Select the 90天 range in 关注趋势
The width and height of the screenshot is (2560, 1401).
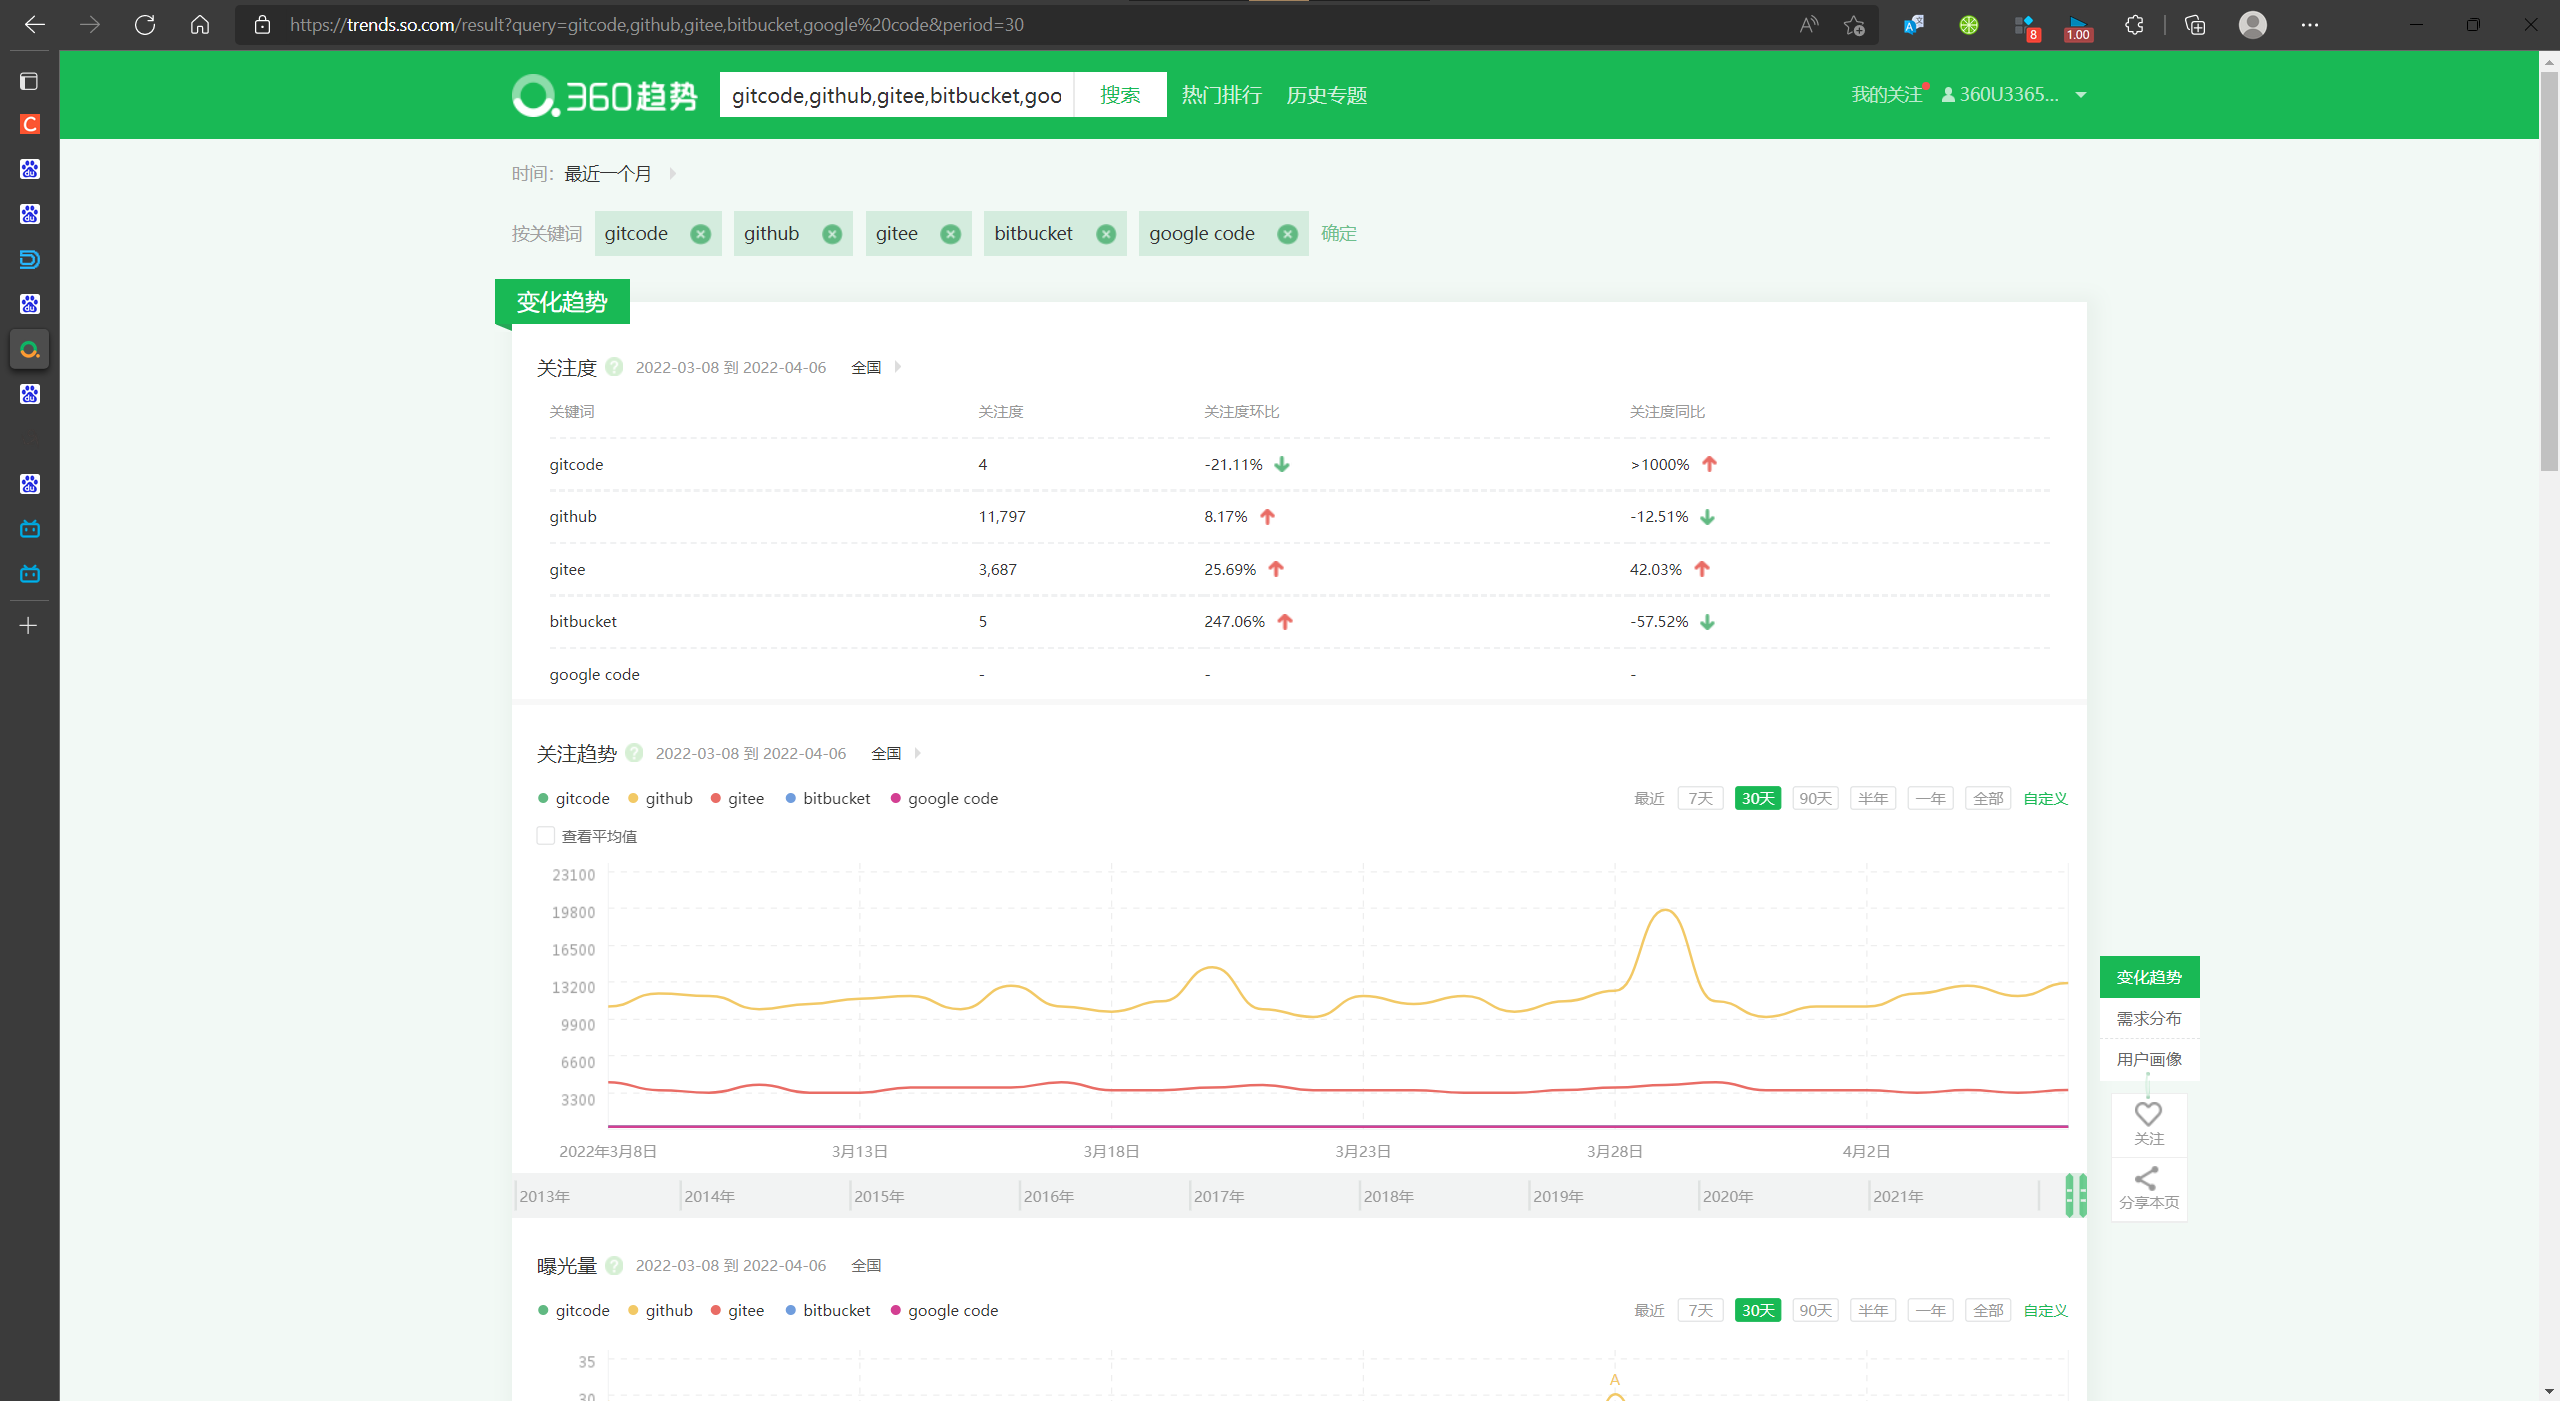(x=1815, y=798)
